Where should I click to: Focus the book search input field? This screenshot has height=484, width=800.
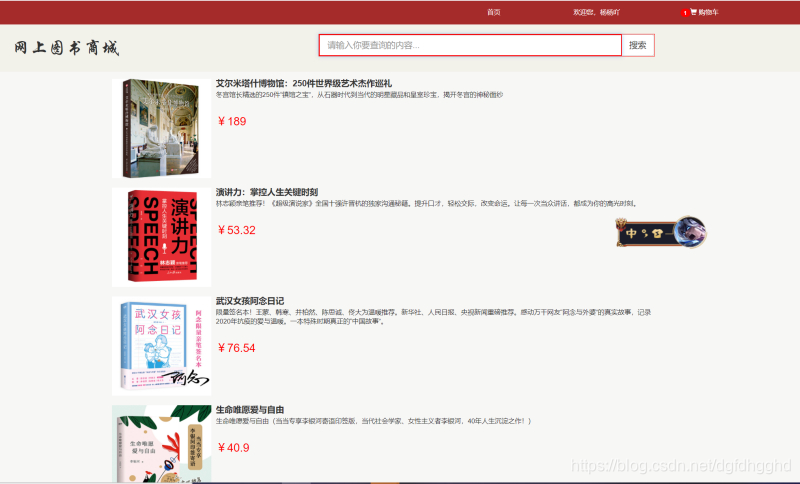pos(470,45)
